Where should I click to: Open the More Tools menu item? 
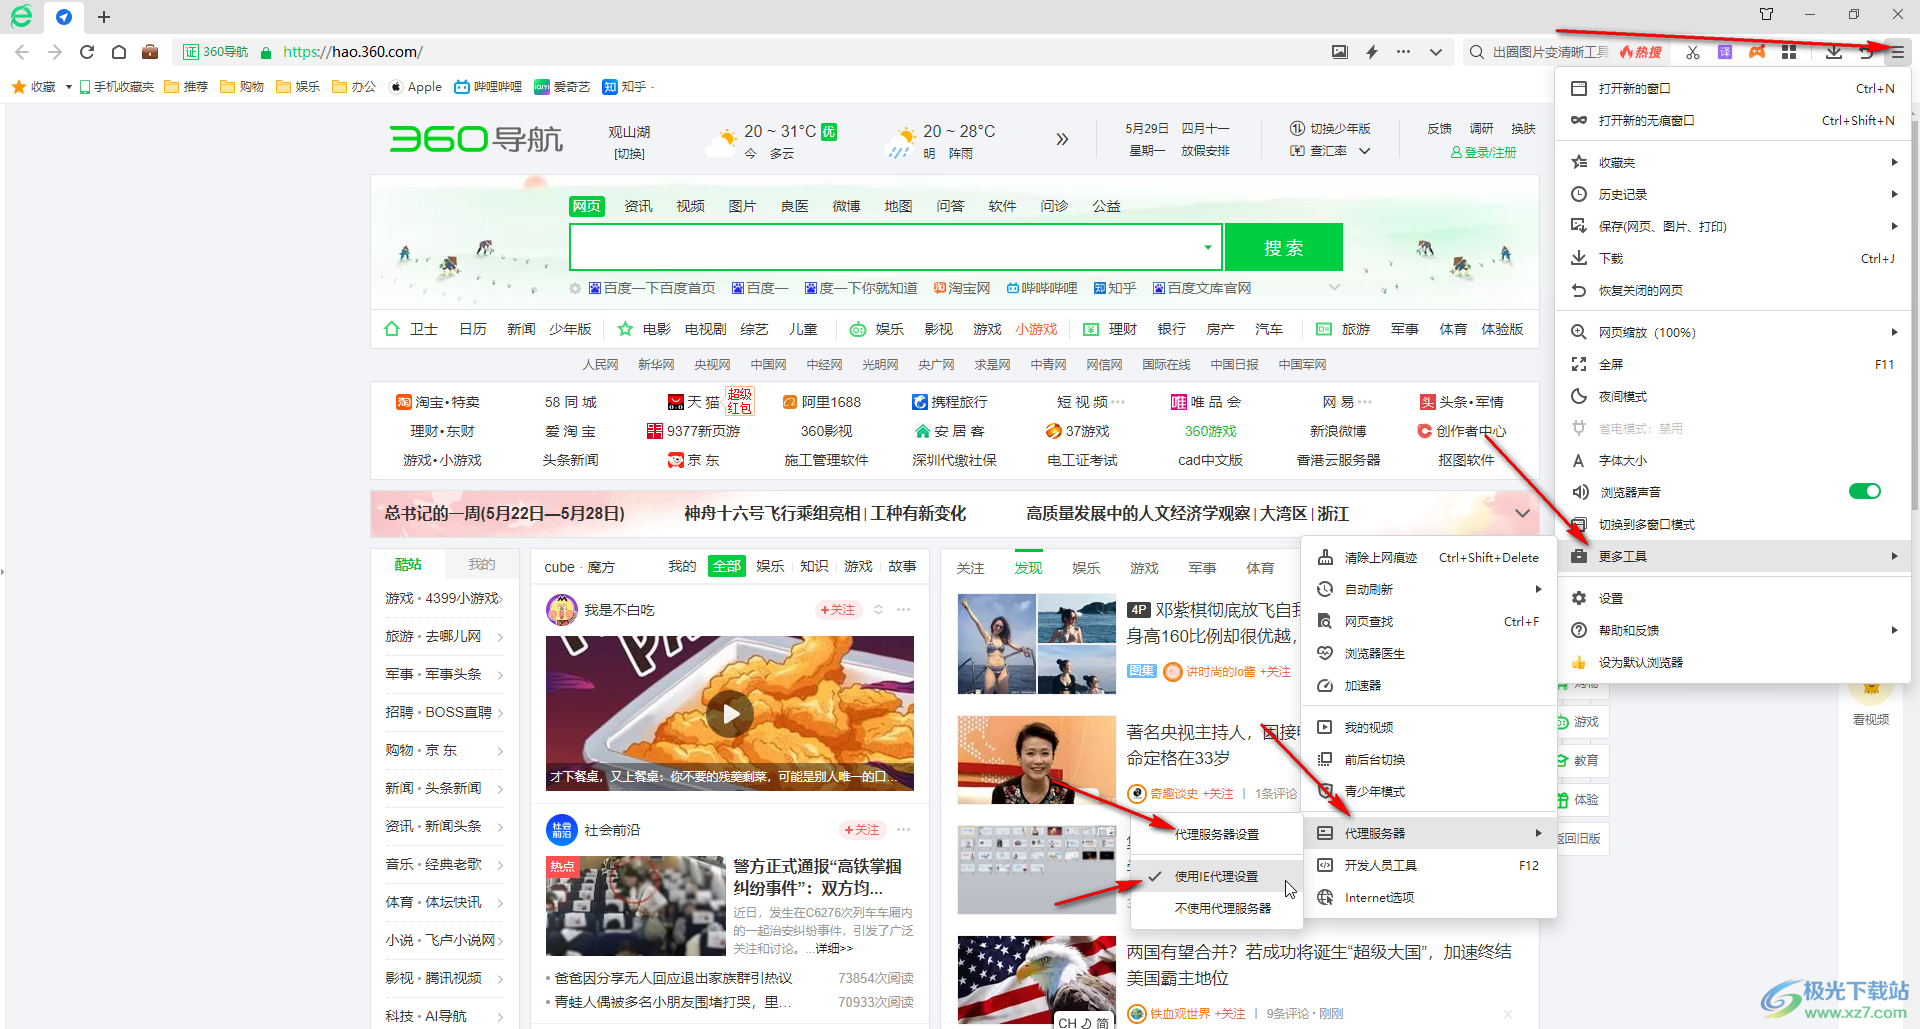pyautogui.click(x=1733, y=556)
